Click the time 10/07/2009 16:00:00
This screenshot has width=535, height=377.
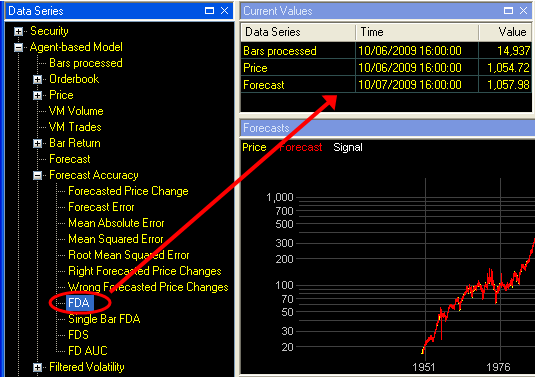point(410,85)
